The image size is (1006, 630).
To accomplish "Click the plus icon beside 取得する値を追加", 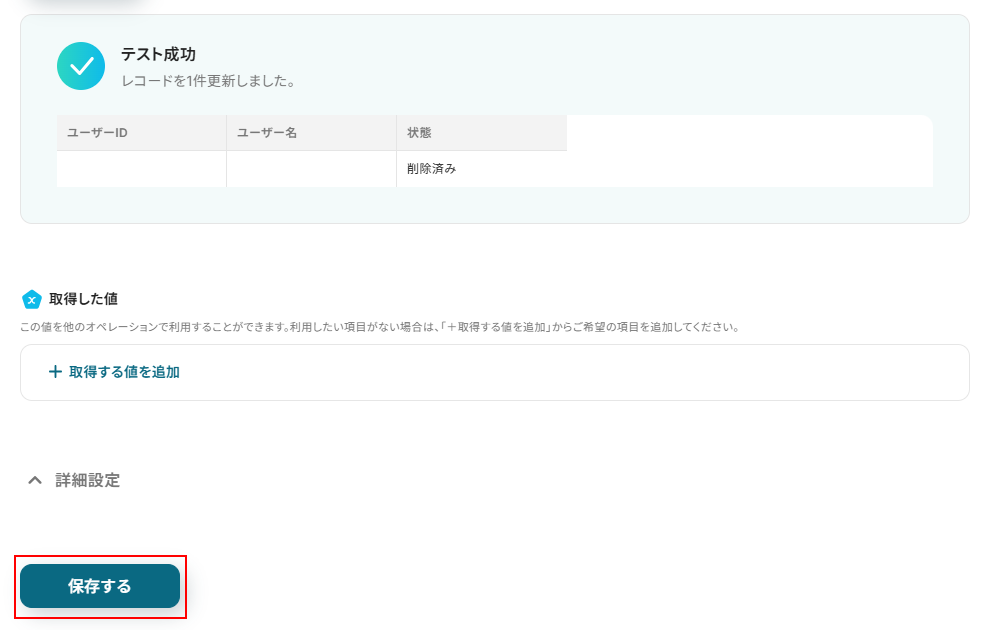I will [55, 372].
